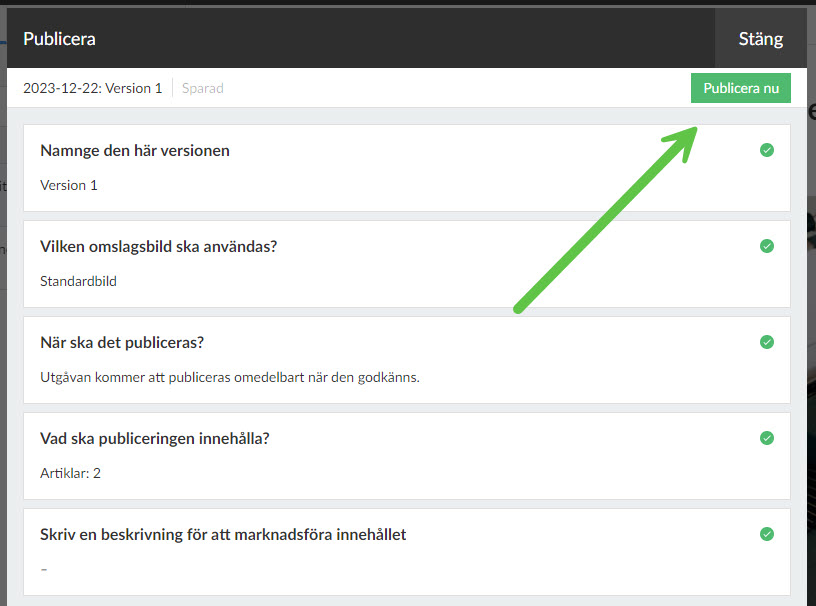This screenshot has height=606, width=816.
Task: Click the text about immediate publication on approval
Action: click(229, 377)
